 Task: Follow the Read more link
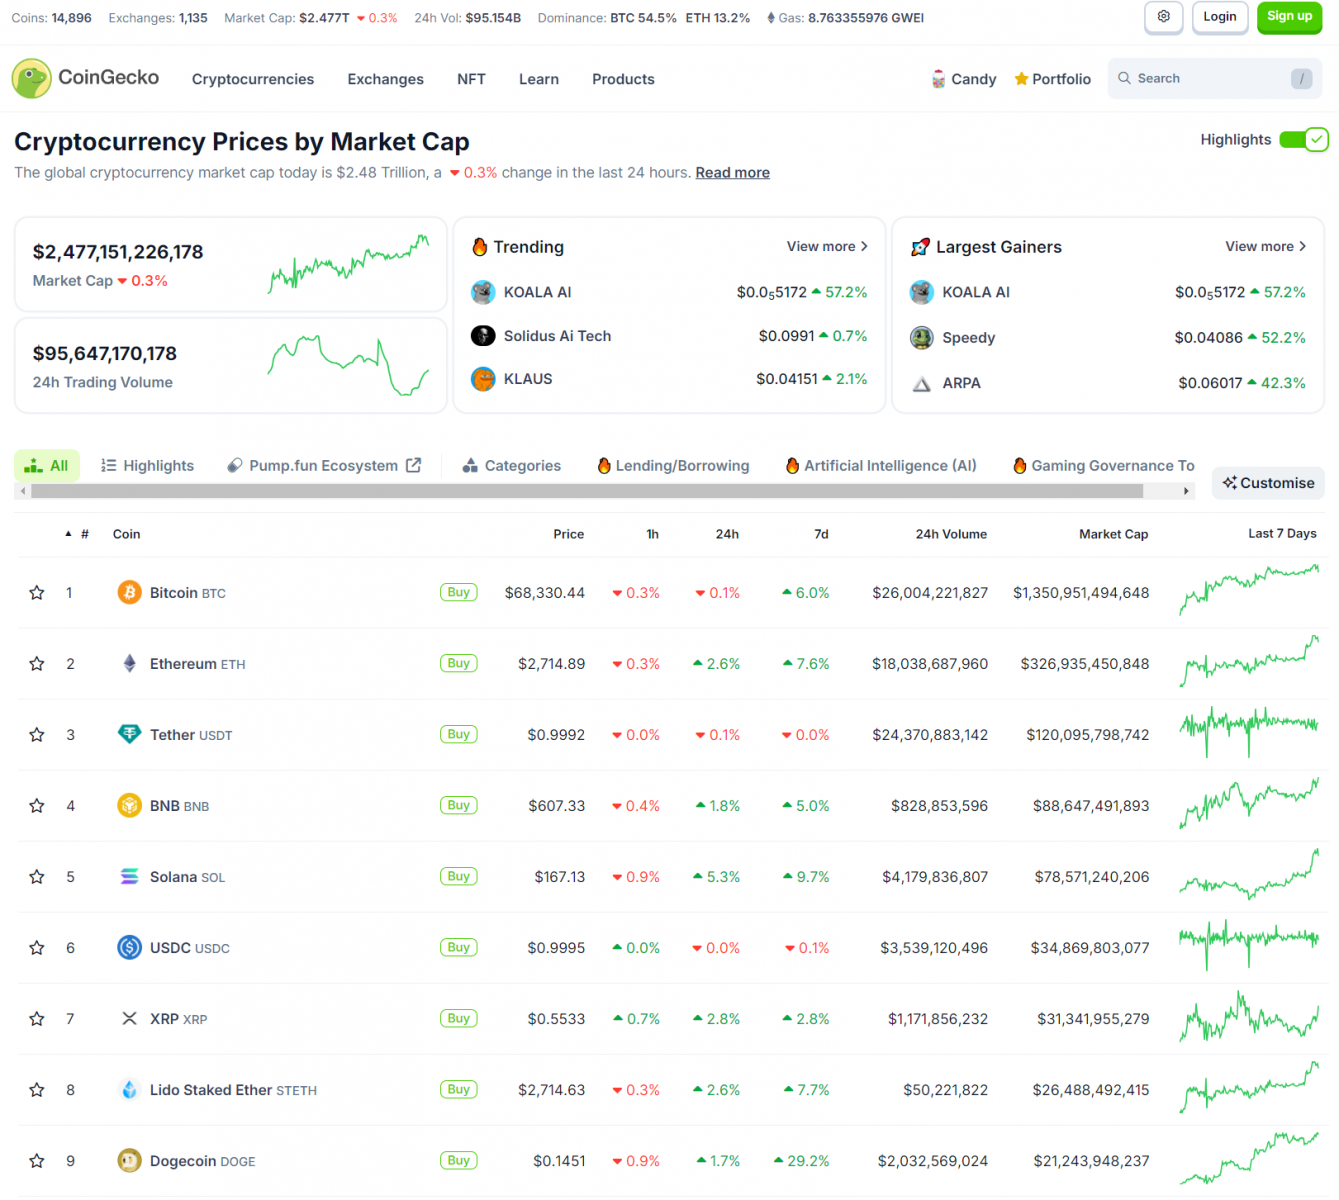pos(733,172)
